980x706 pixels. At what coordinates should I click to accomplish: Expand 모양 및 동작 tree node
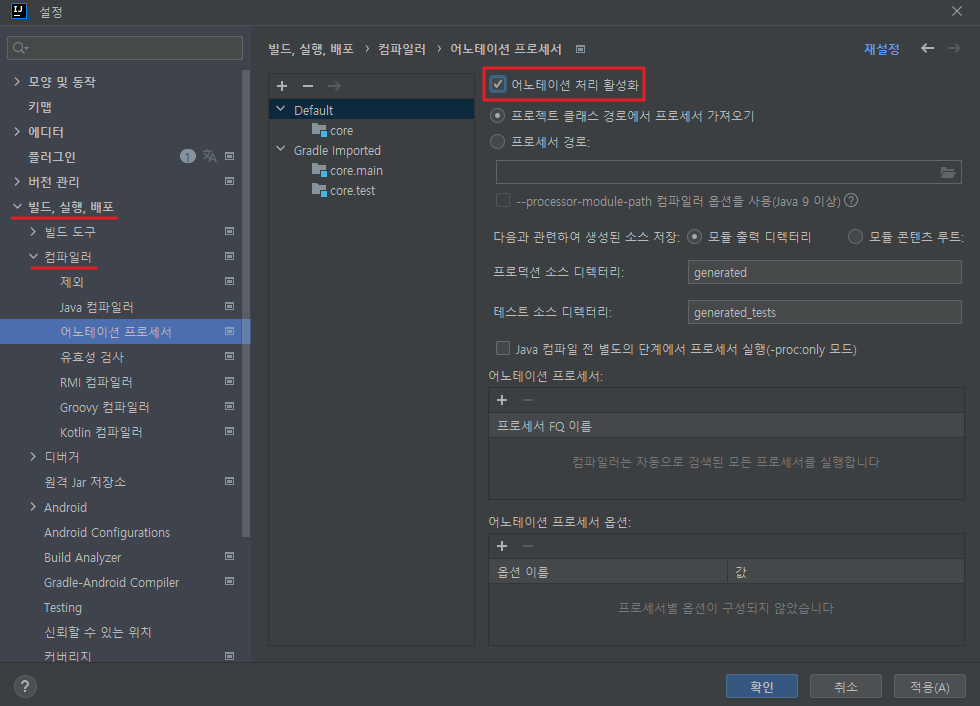[x=17, y=81]
